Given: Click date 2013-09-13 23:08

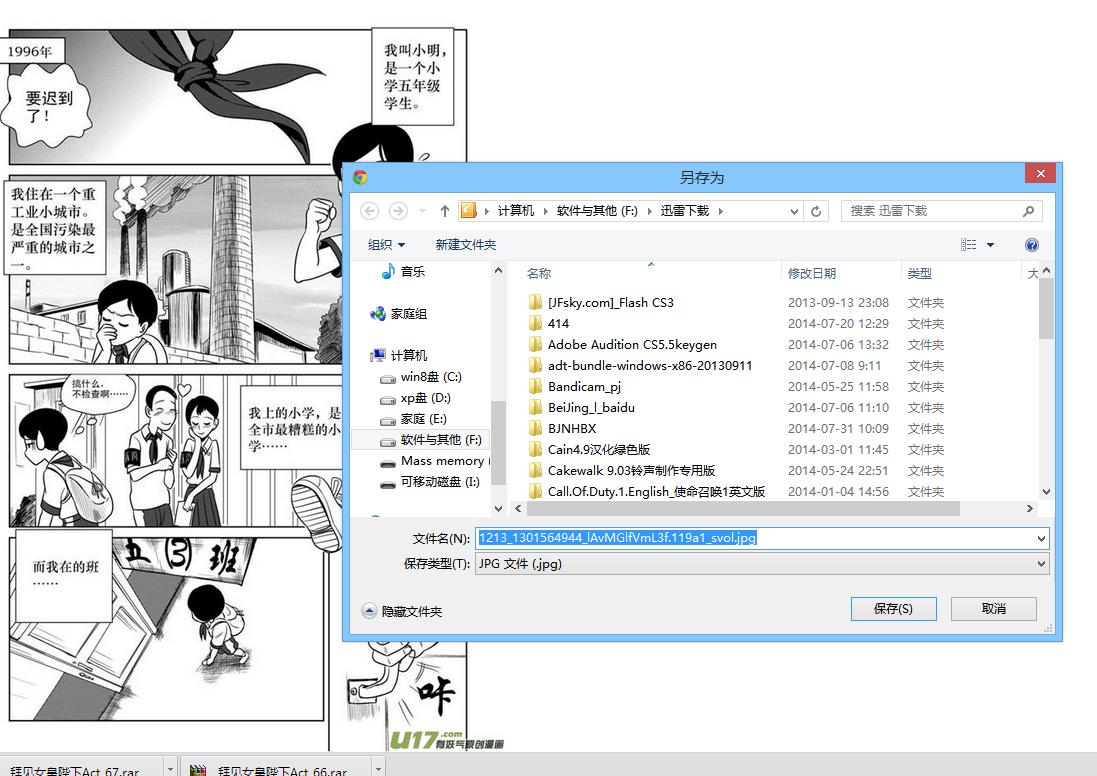Looking at the screenshot, I should [x=838, y=303].
